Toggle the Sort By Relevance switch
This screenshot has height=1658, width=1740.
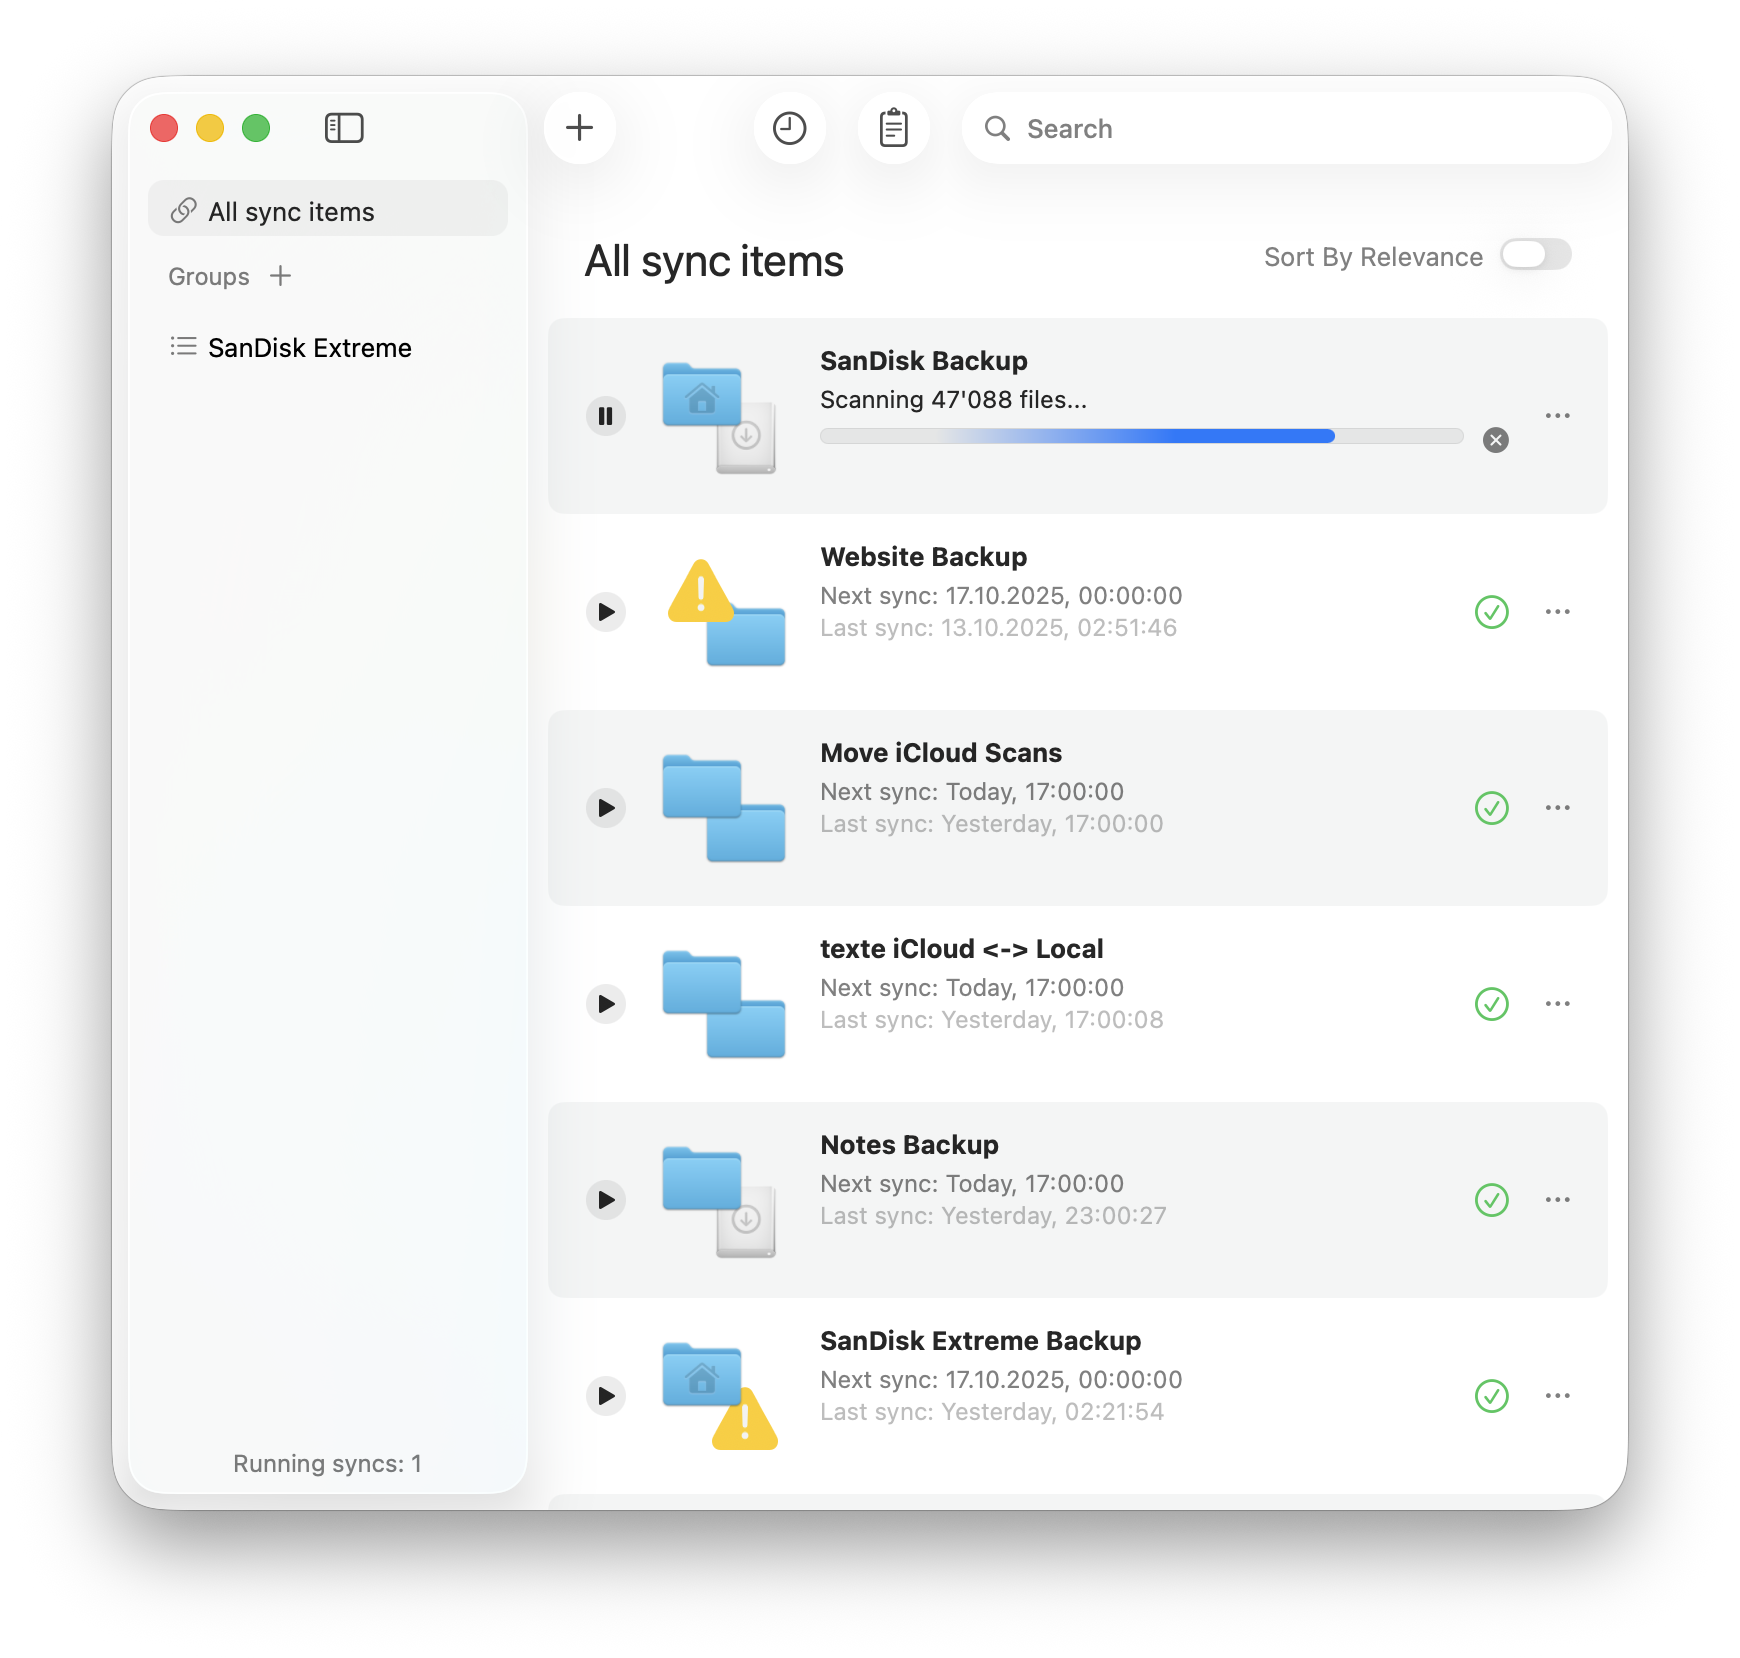[1535, 256]
